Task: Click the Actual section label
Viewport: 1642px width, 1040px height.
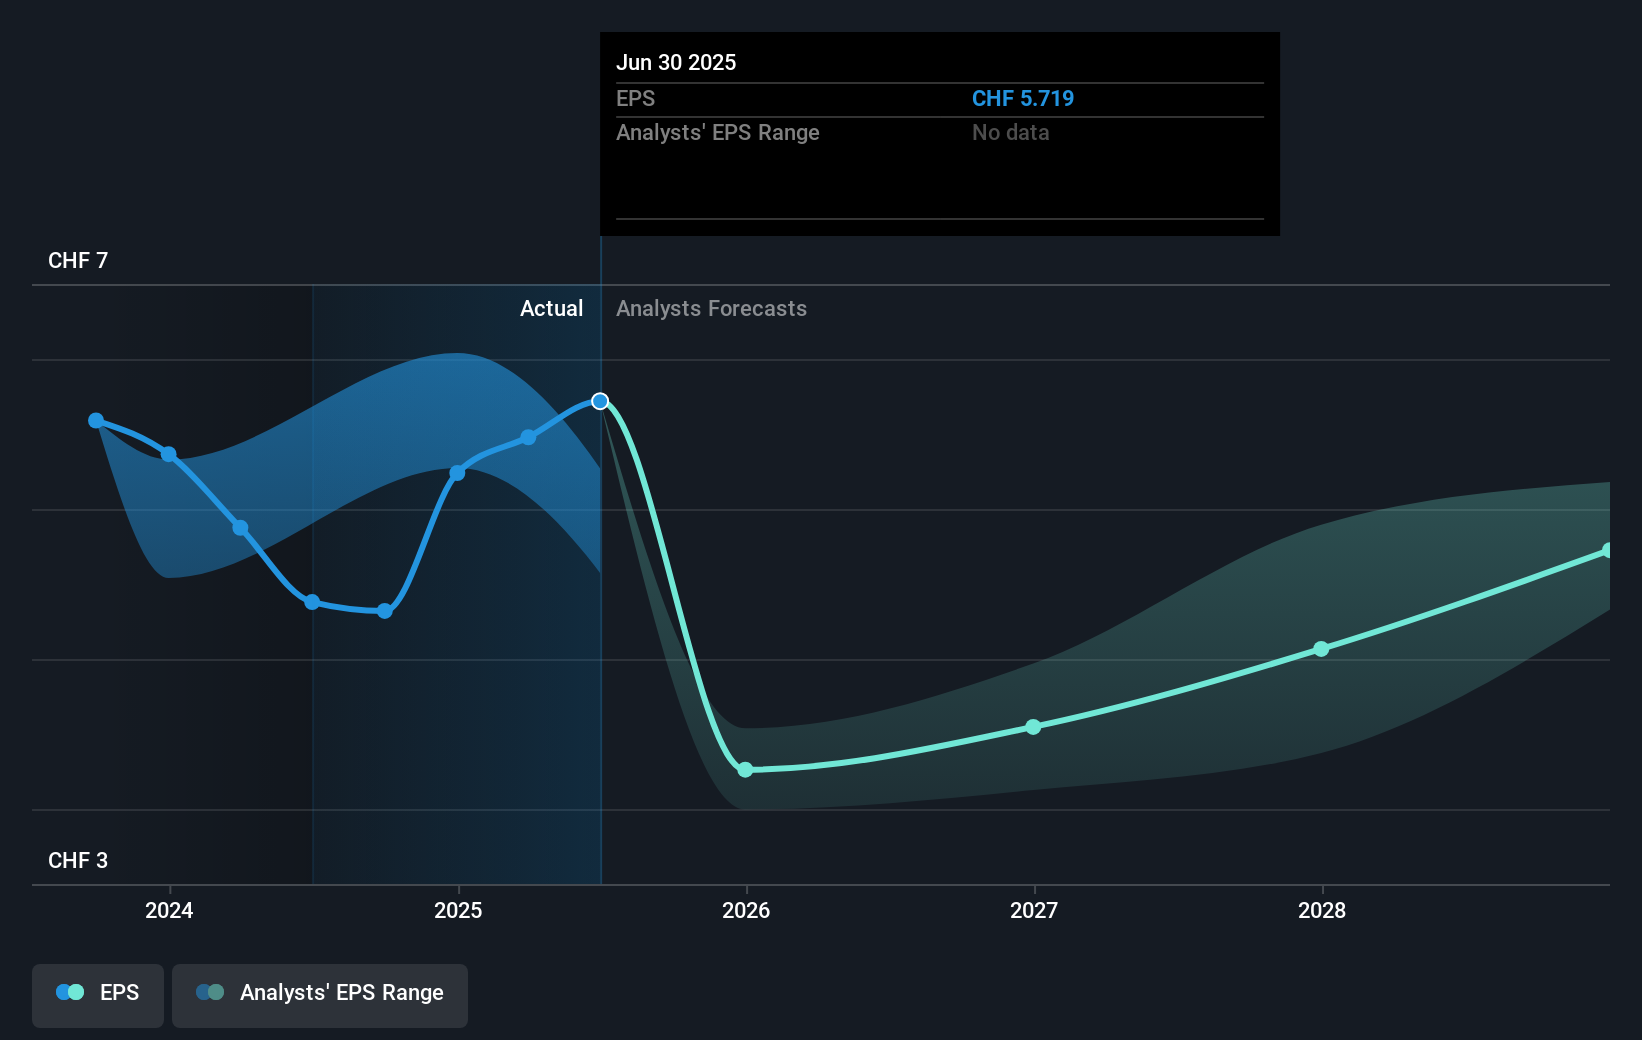Action: 551,309
